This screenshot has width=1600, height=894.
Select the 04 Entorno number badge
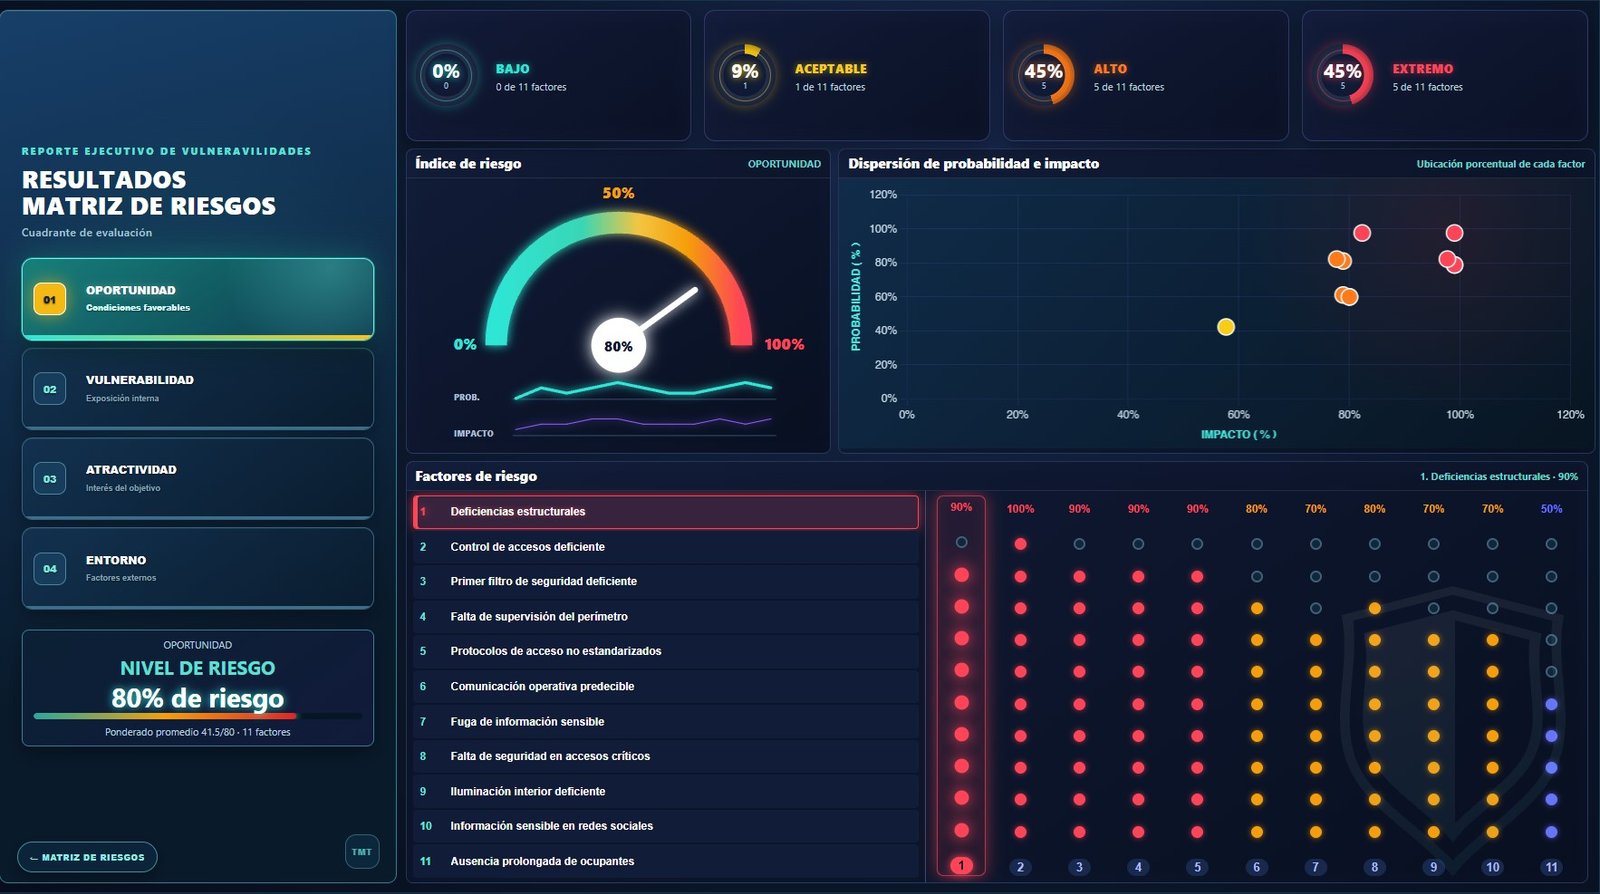(50, 569)
